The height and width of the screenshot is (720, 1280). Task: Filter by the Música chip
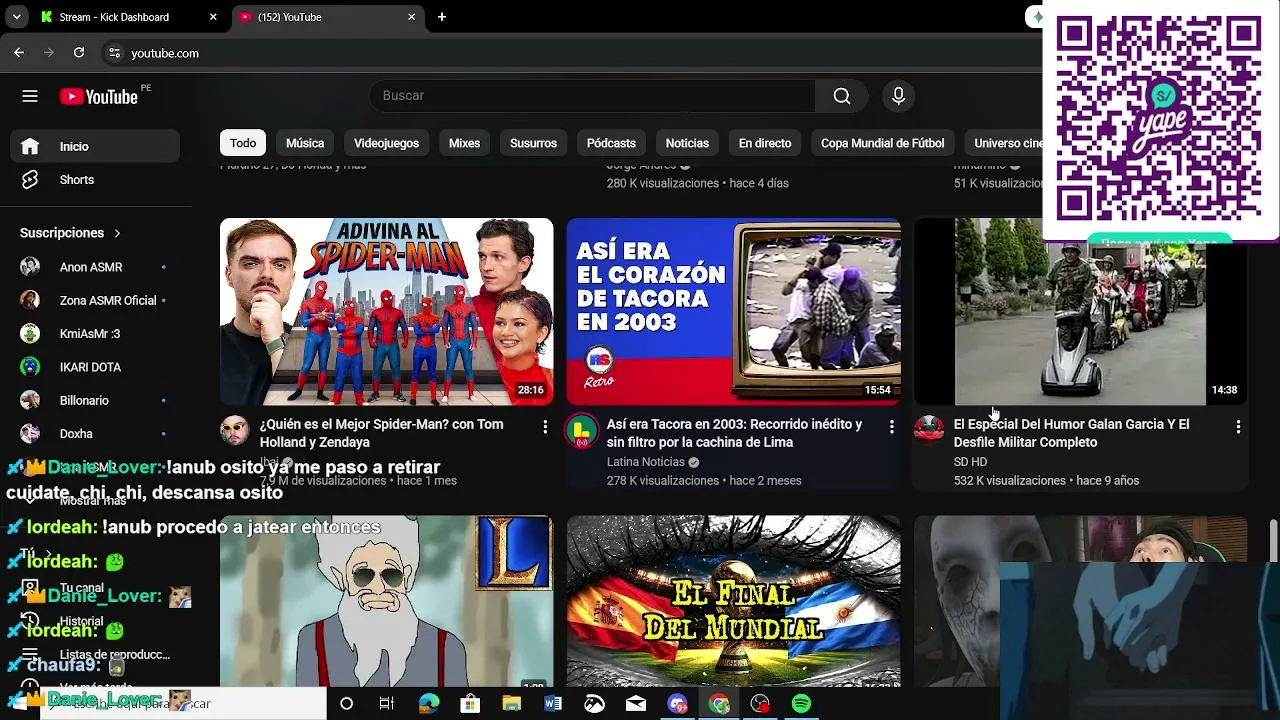pyautogui.click(x=305, y=143)
